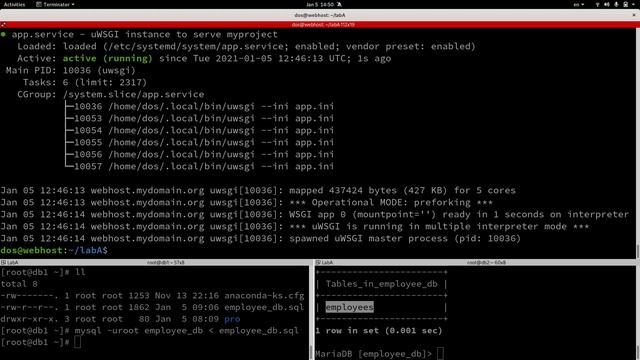The height and width of the screenshot is (360, 640).
Task: Click the top terminal pane scrollbar
Action: tap(638, 143)
